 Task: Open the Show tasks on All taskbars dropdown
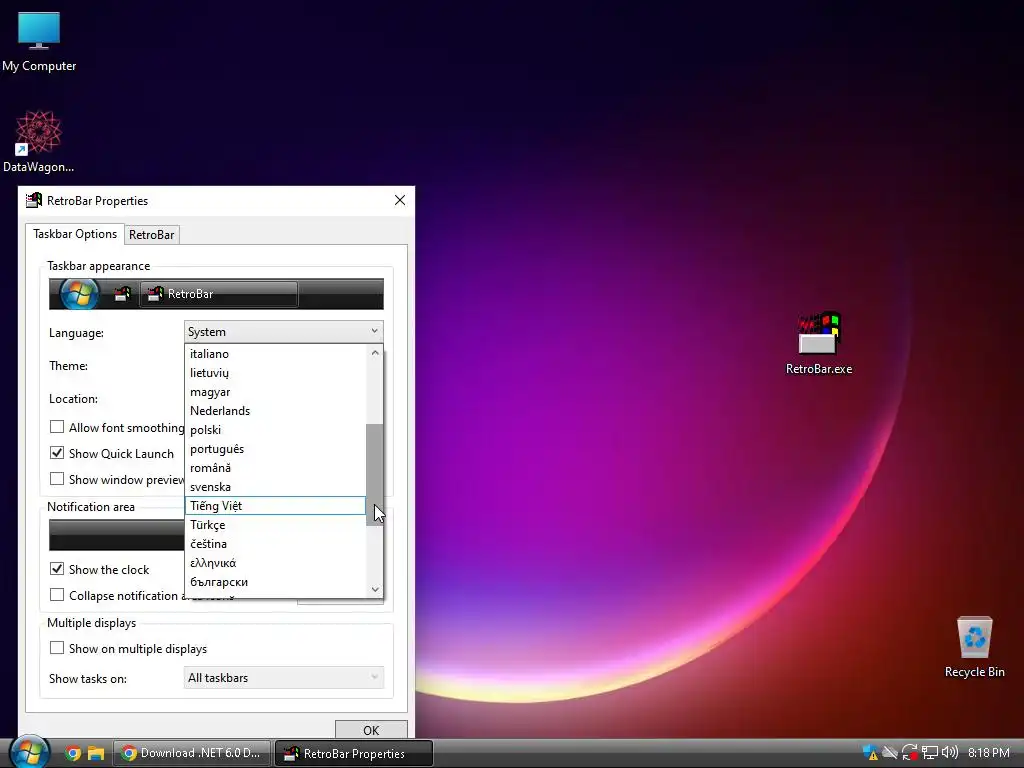(x=283, y=678)
